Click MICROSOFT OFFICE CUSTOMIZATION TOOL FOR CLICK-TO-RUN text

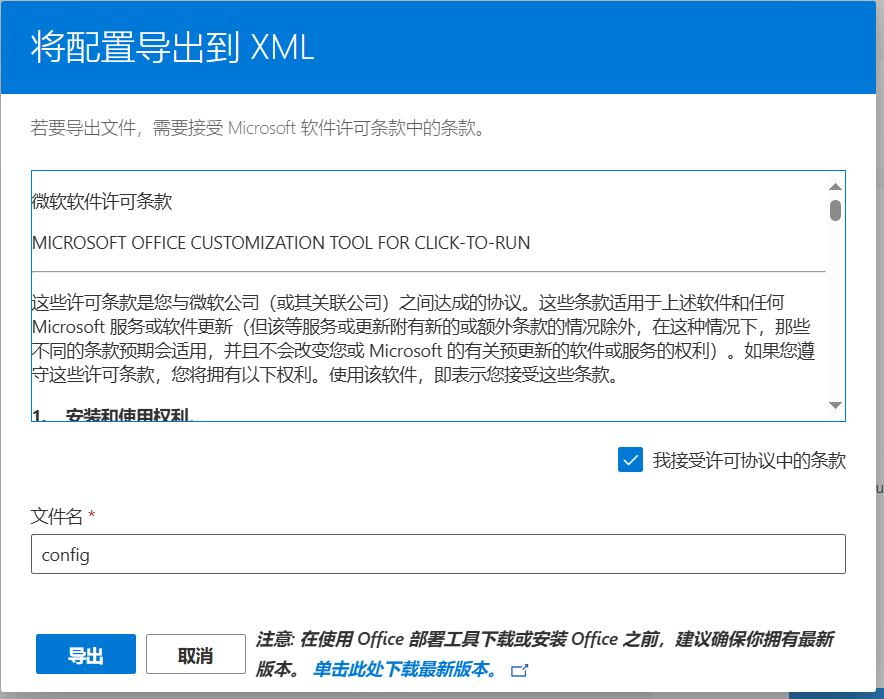(x=281, y=243)
